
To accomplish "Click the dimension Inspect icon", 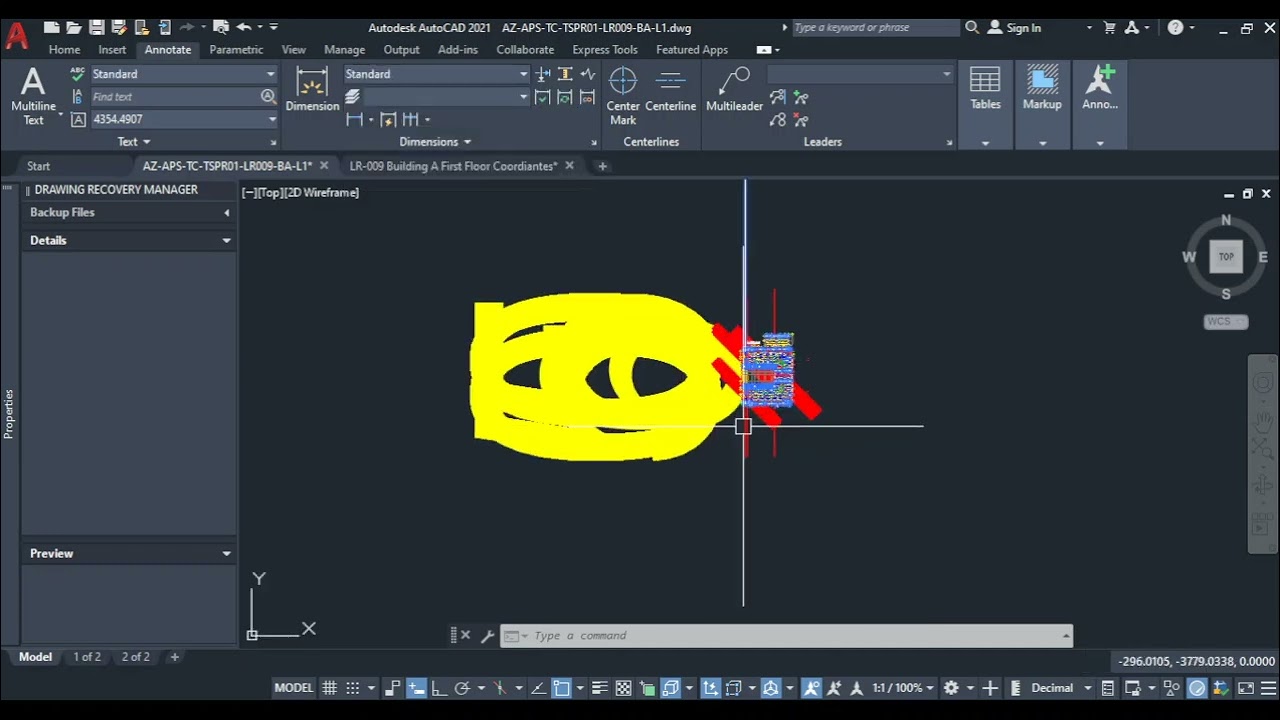I will click(543, 97).
